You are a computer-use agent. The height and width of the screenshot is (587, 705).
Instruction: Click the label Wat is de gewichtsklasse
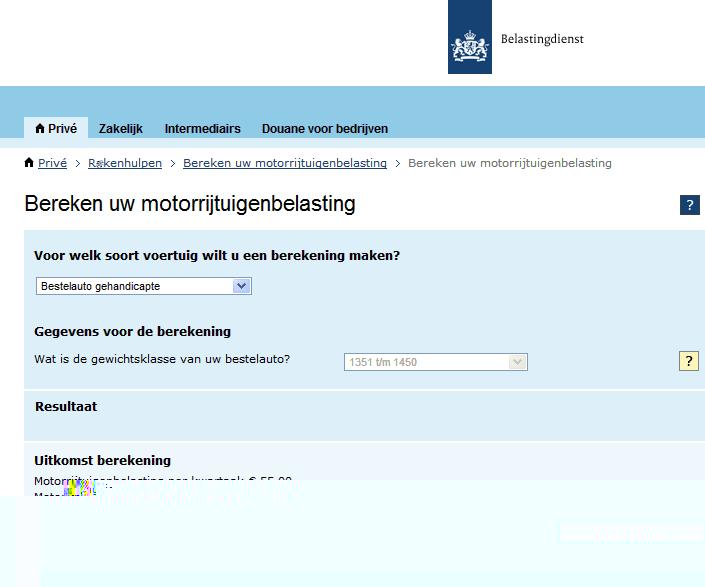pos(162,359)
